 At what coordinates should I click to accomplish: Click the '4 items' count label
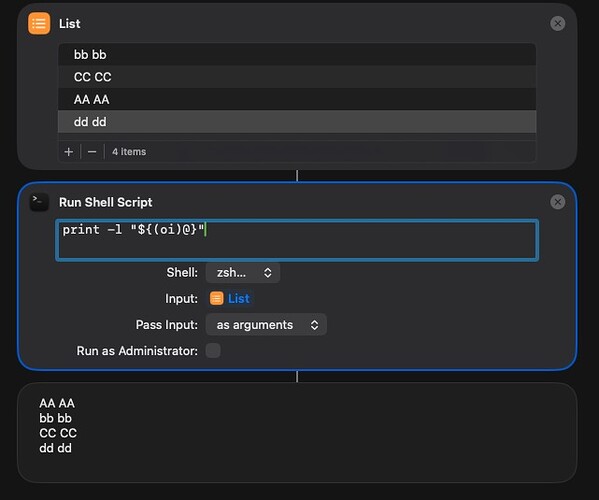click(129, 152)
